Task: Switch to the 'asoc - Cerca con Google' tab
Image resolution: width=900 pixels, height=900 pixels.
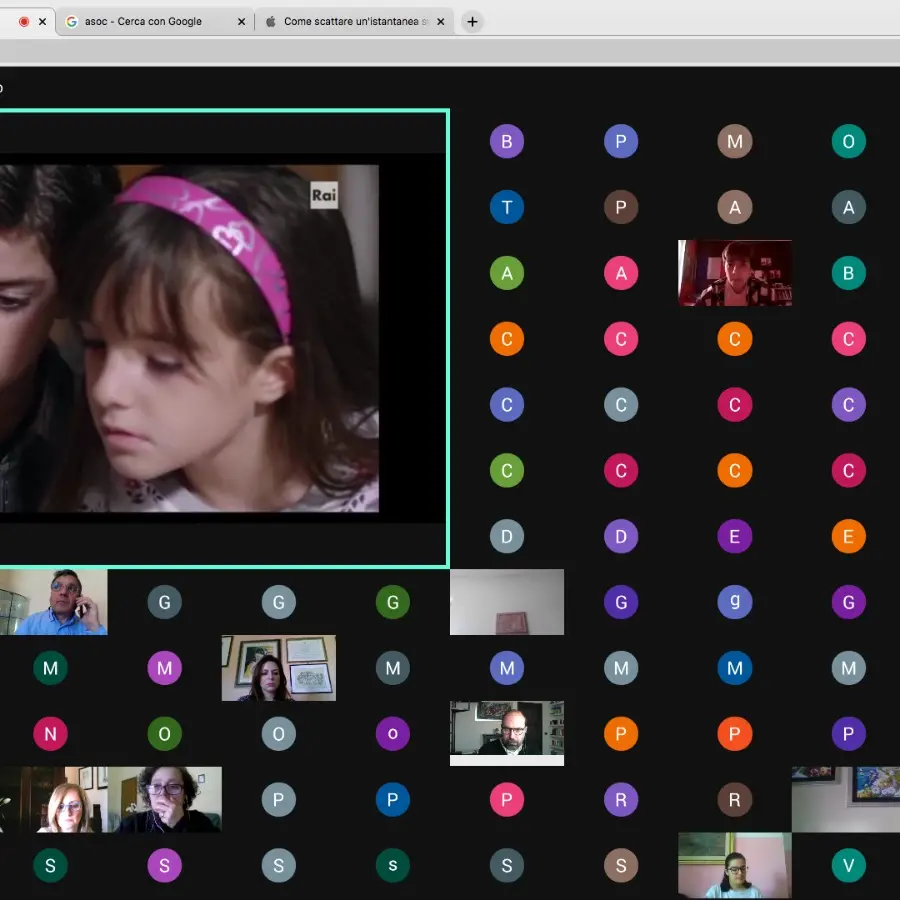Action: point(155,22)
